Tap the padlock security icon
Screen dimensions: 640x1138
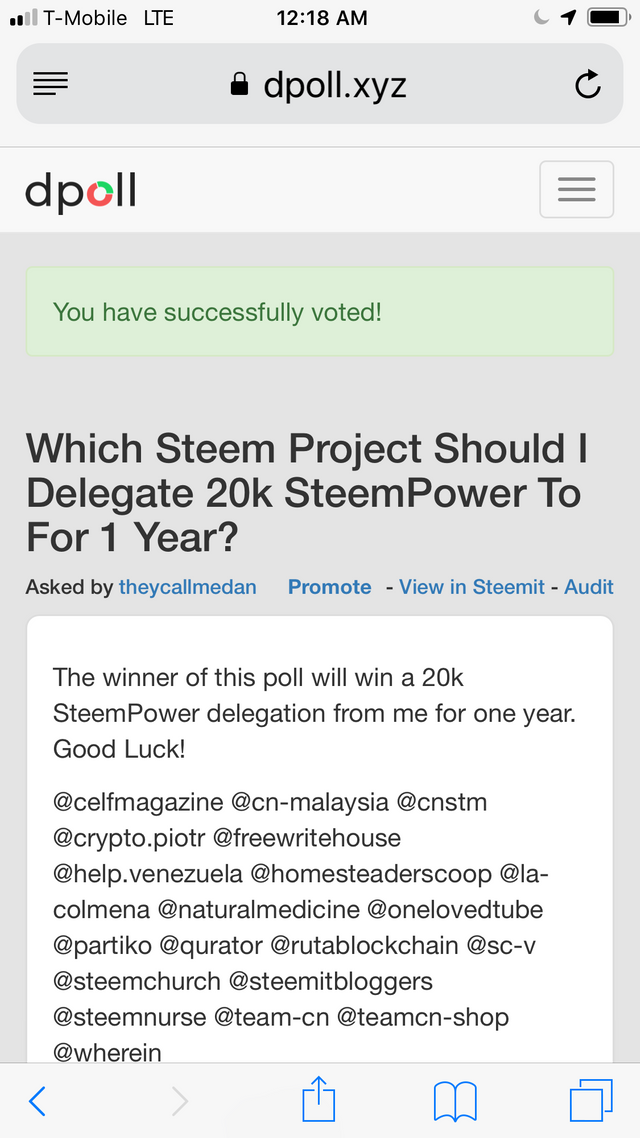point(239,85)
